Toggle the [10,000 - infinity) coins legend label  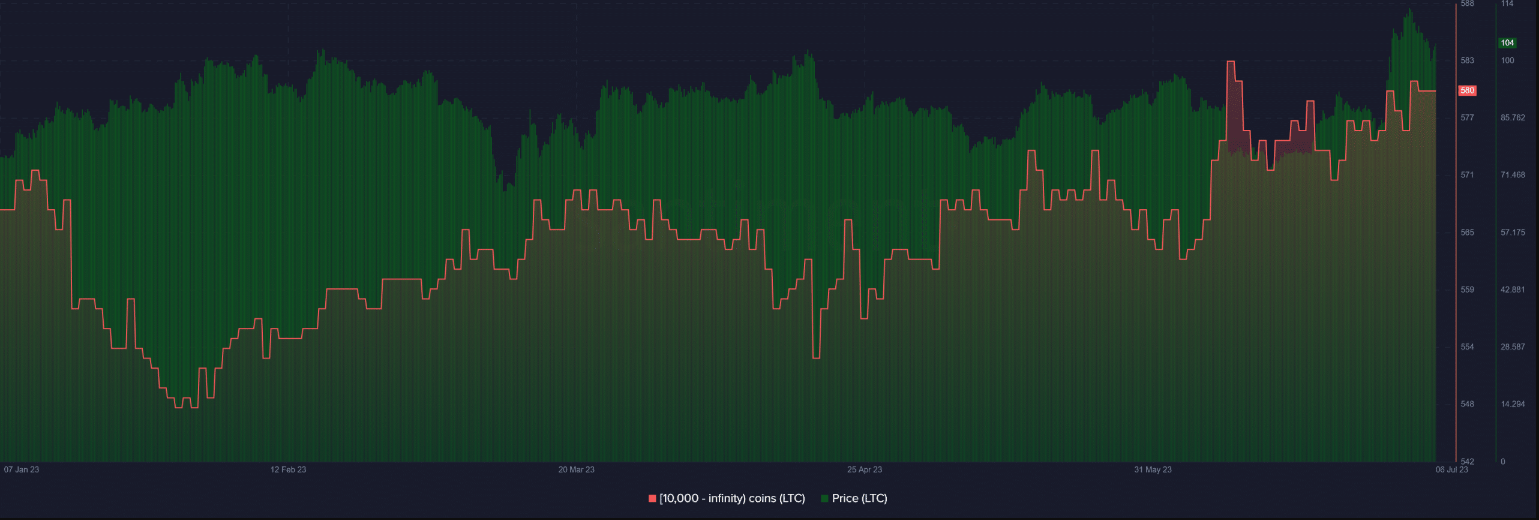tap(732, 498)
